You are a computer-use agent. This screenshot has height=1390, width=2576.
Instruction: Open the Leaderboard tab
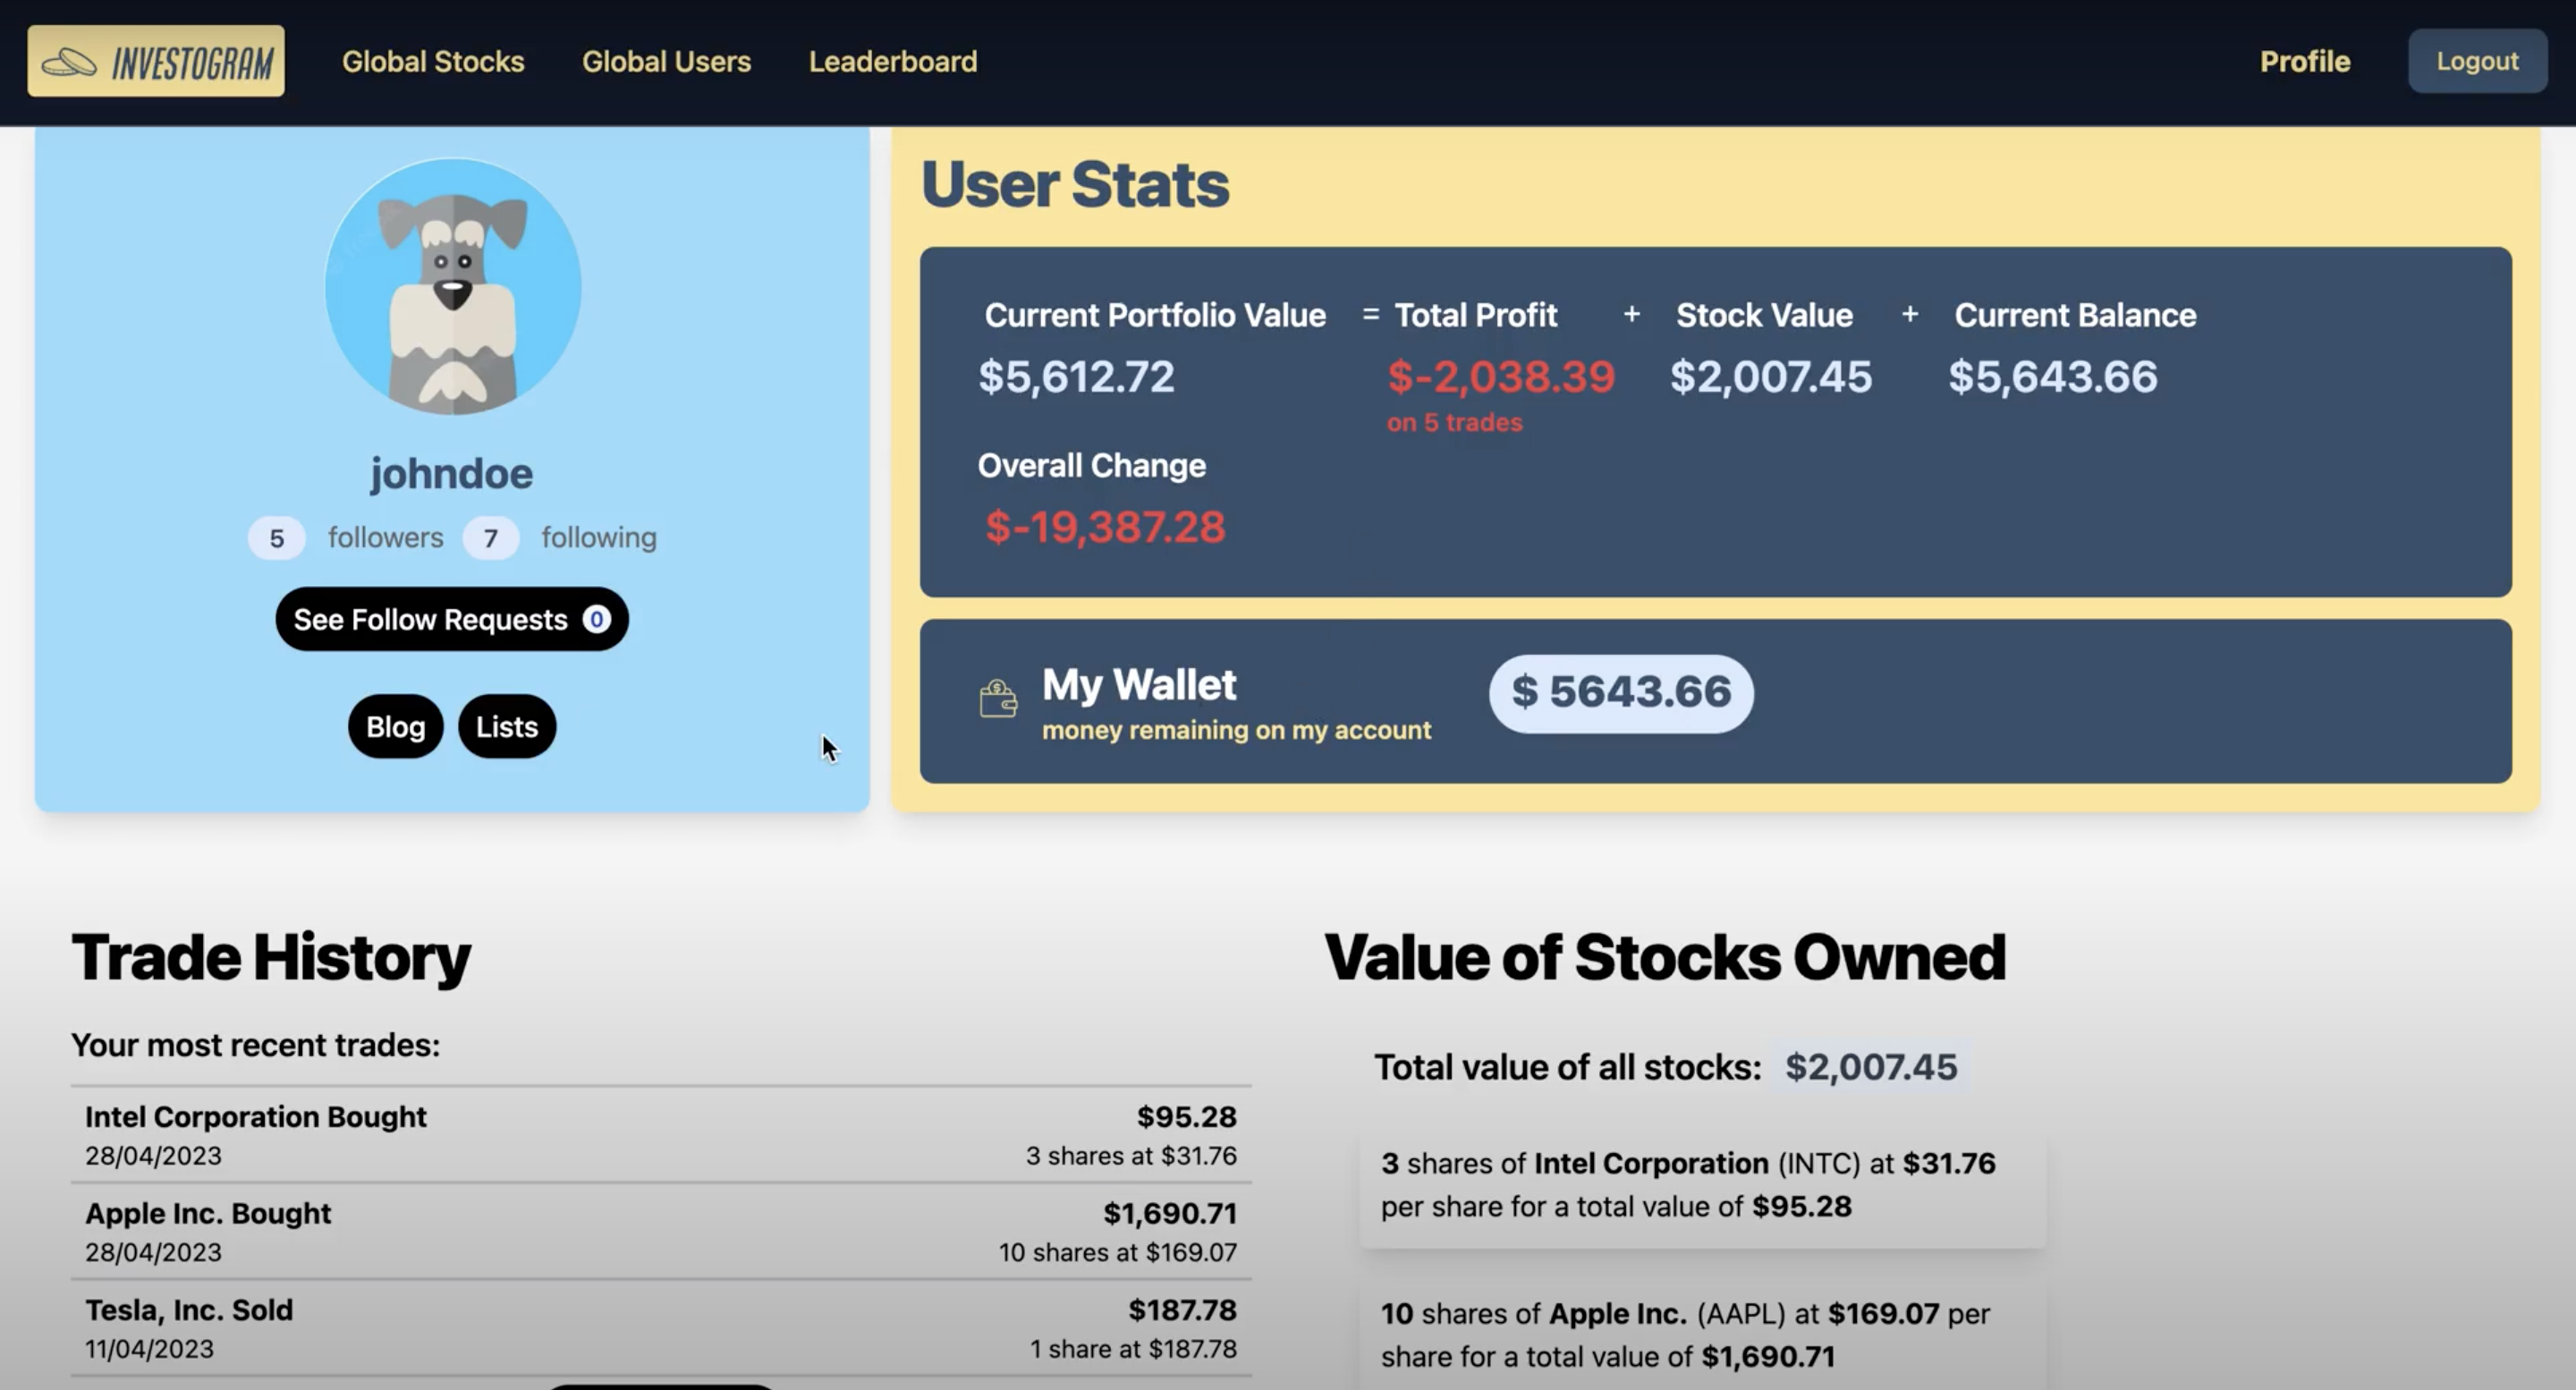[893, 62]
